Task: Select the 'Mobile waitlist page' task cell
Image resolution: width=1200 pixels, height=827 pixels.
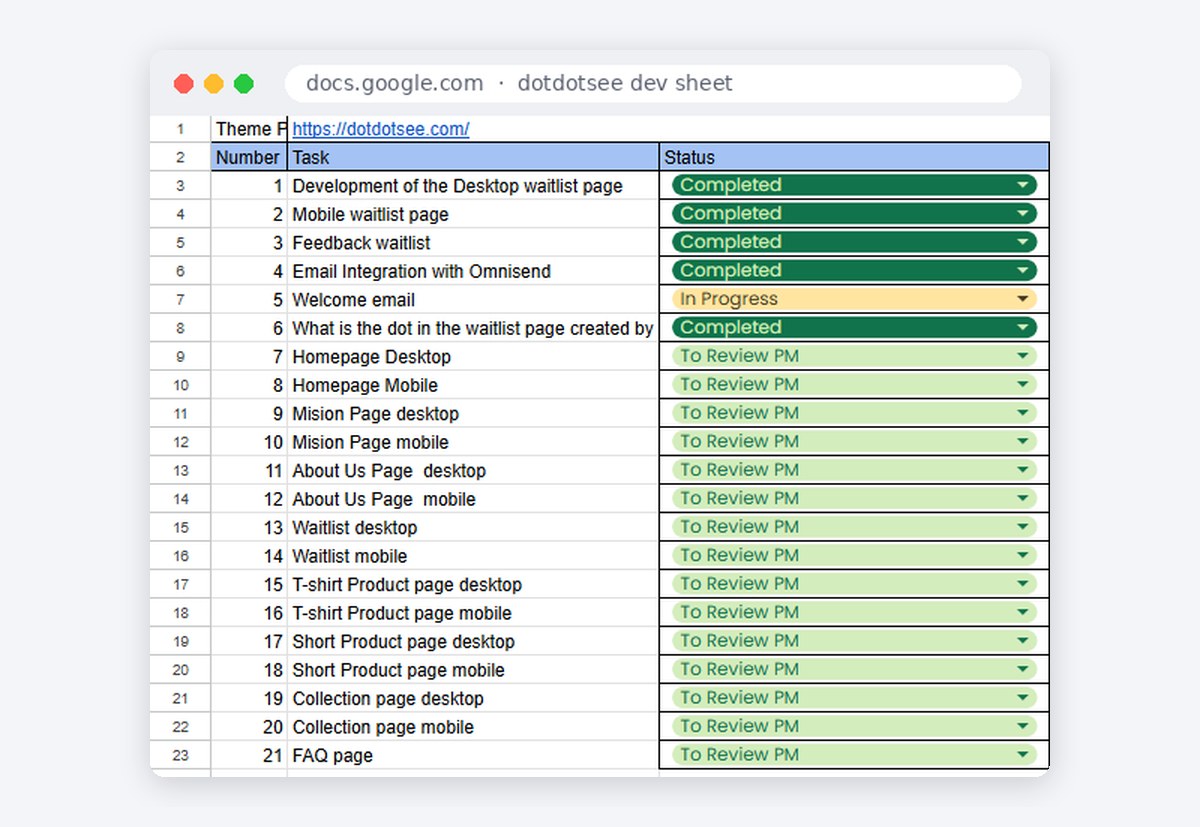Action: click(x=473, y=214)
